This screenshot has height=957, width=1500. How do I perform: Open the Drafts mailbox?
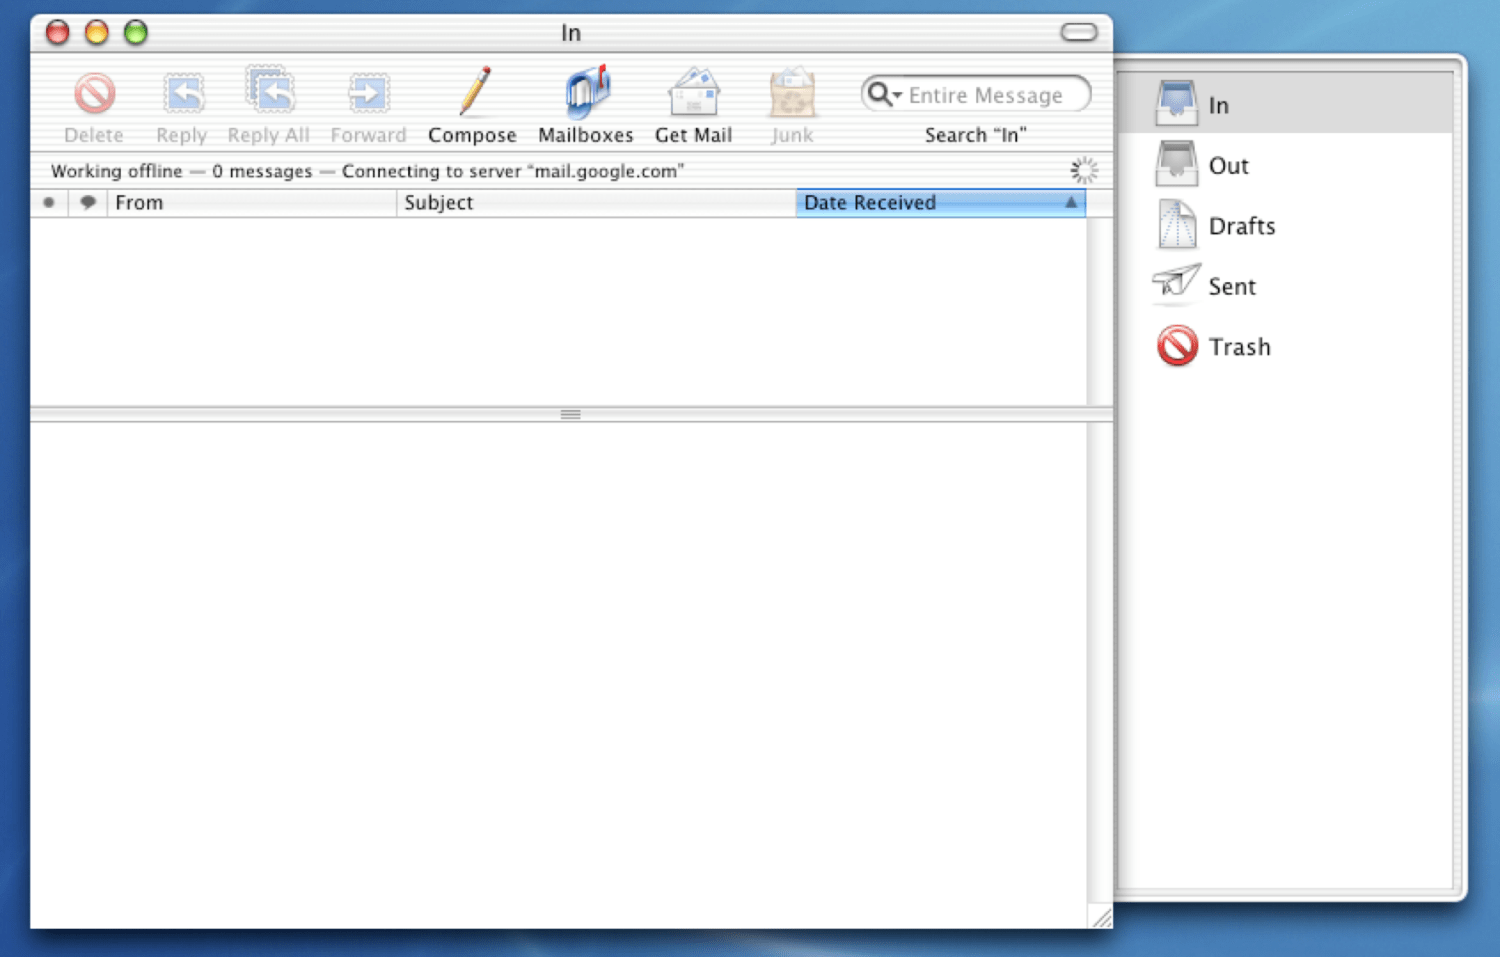click(1284, 225)
